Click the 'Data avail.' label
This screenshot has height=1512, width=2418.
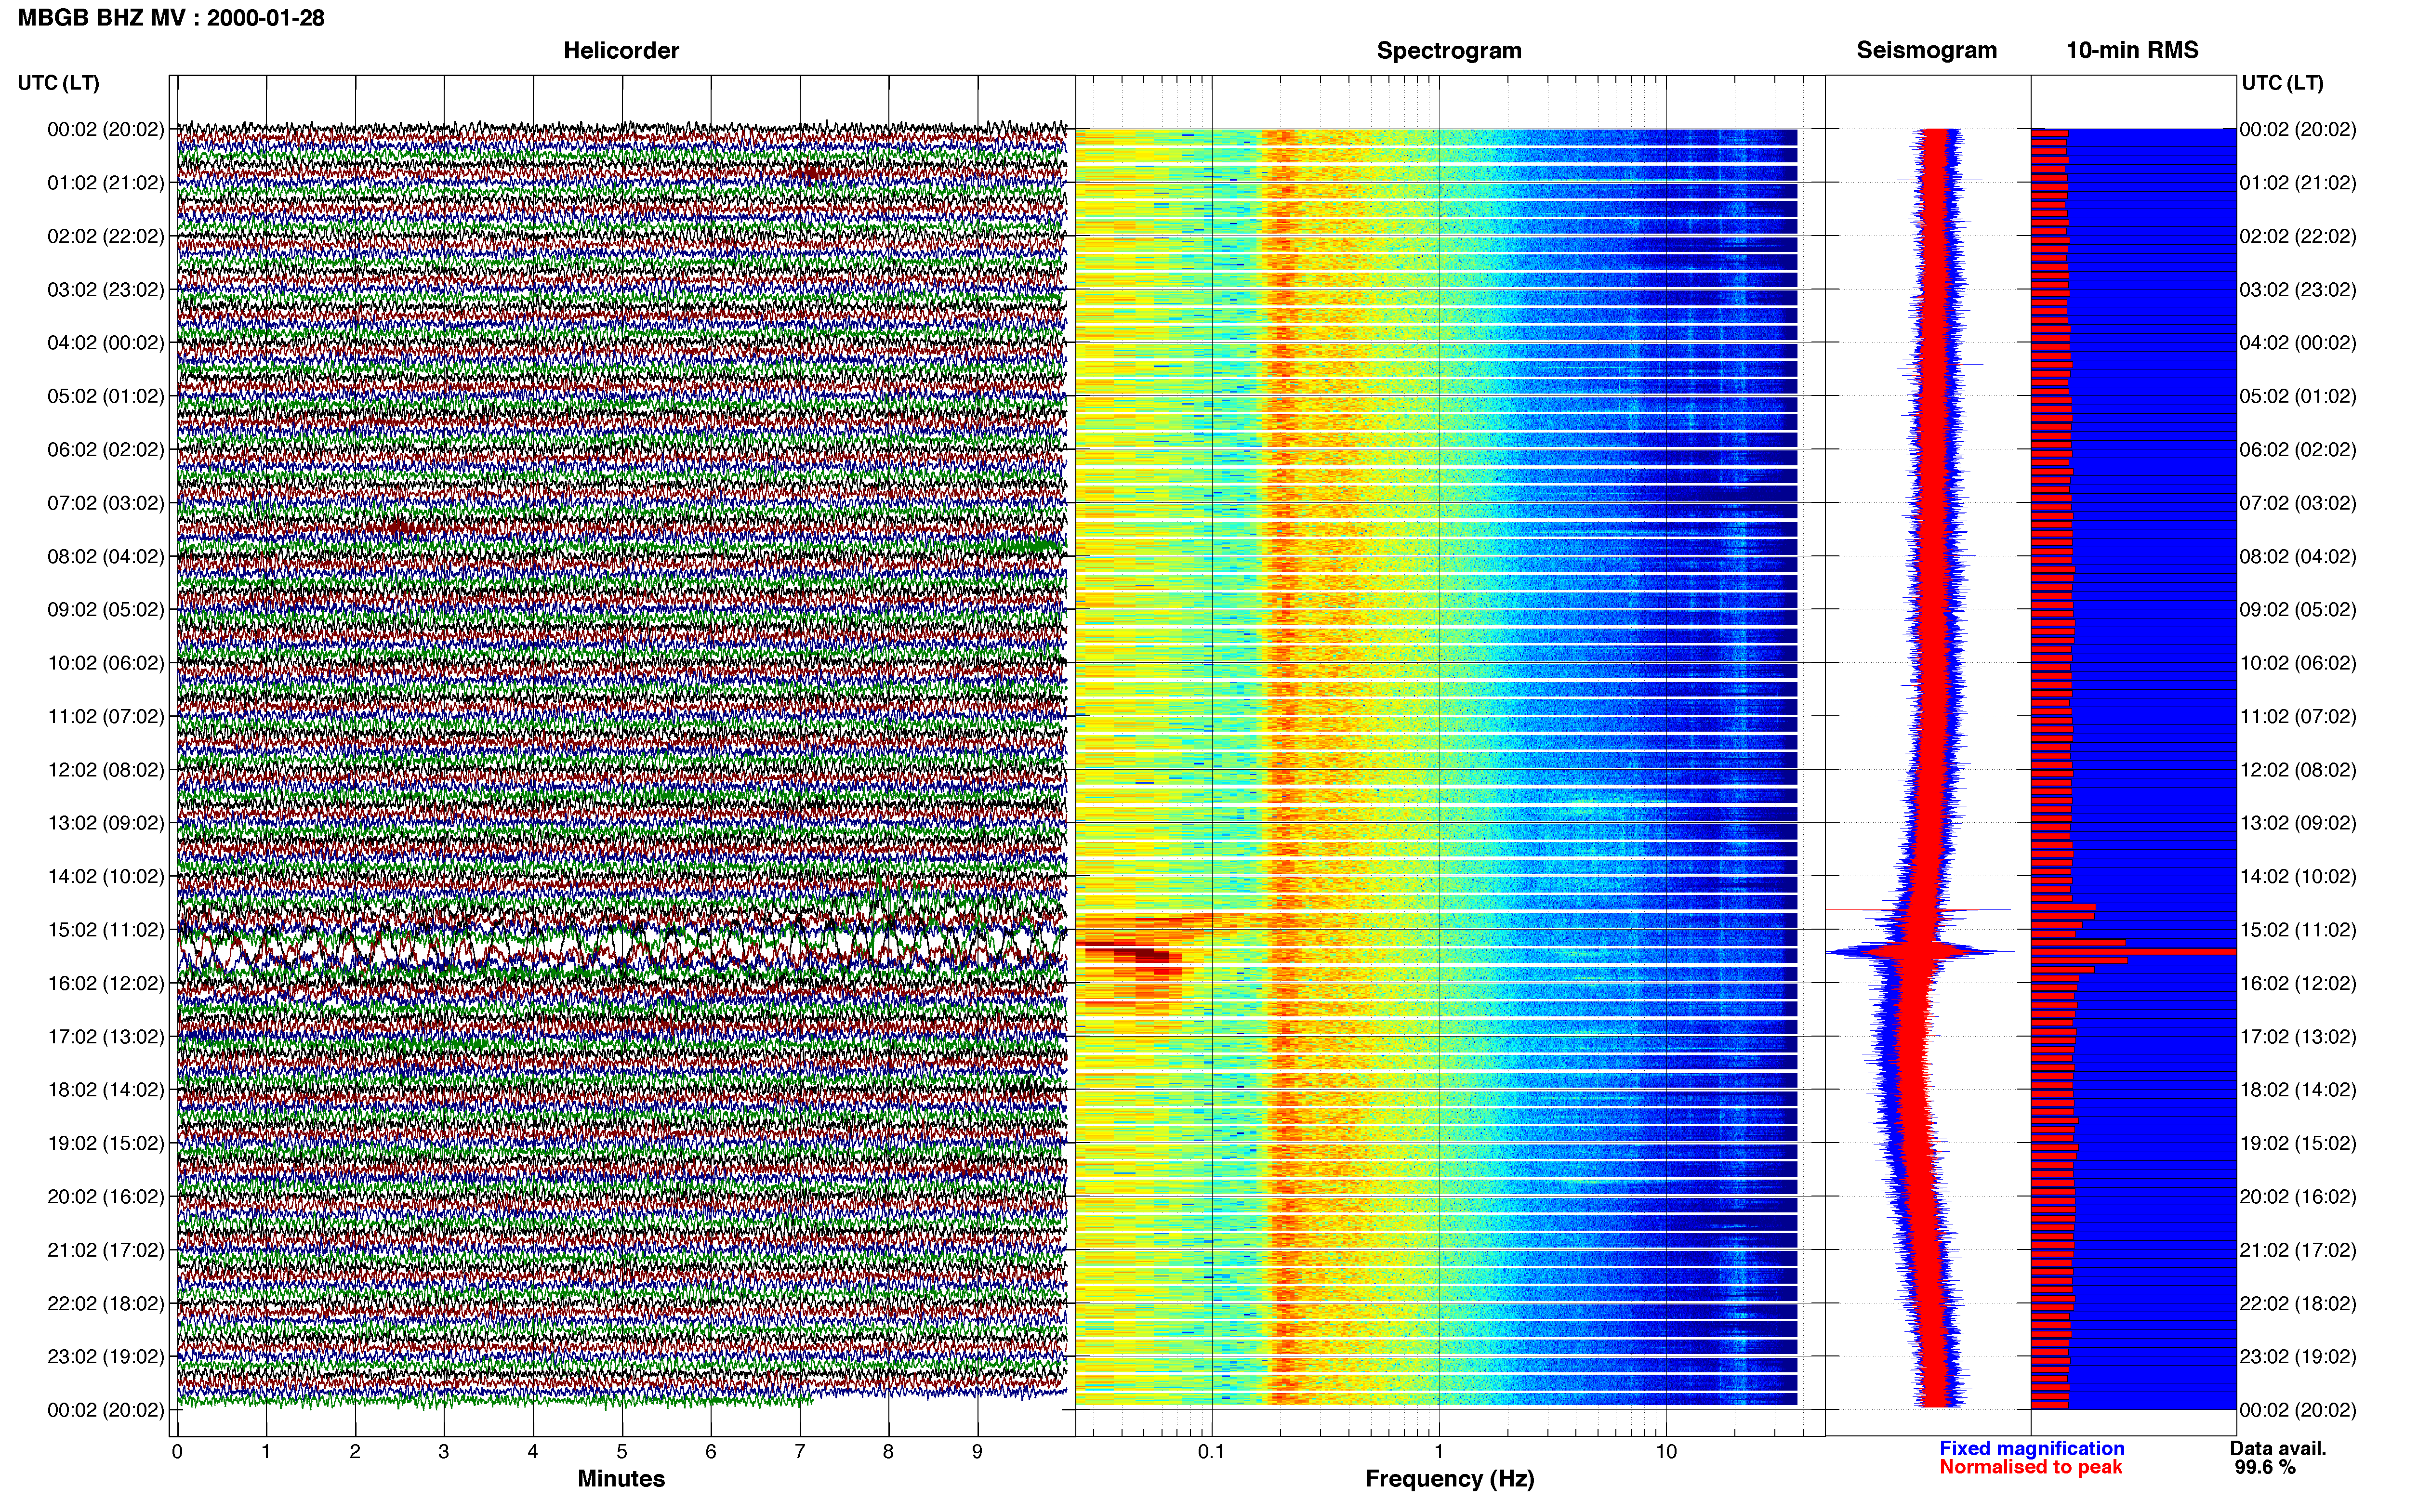pos(2278,1448)
